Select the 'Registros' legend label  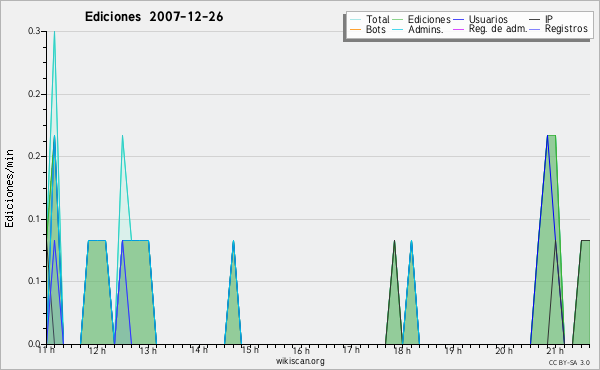point(566,29)
